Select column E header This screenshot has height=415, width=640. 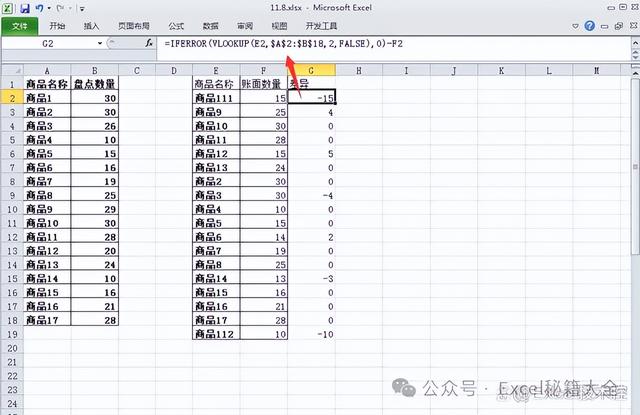click(216, 71)
